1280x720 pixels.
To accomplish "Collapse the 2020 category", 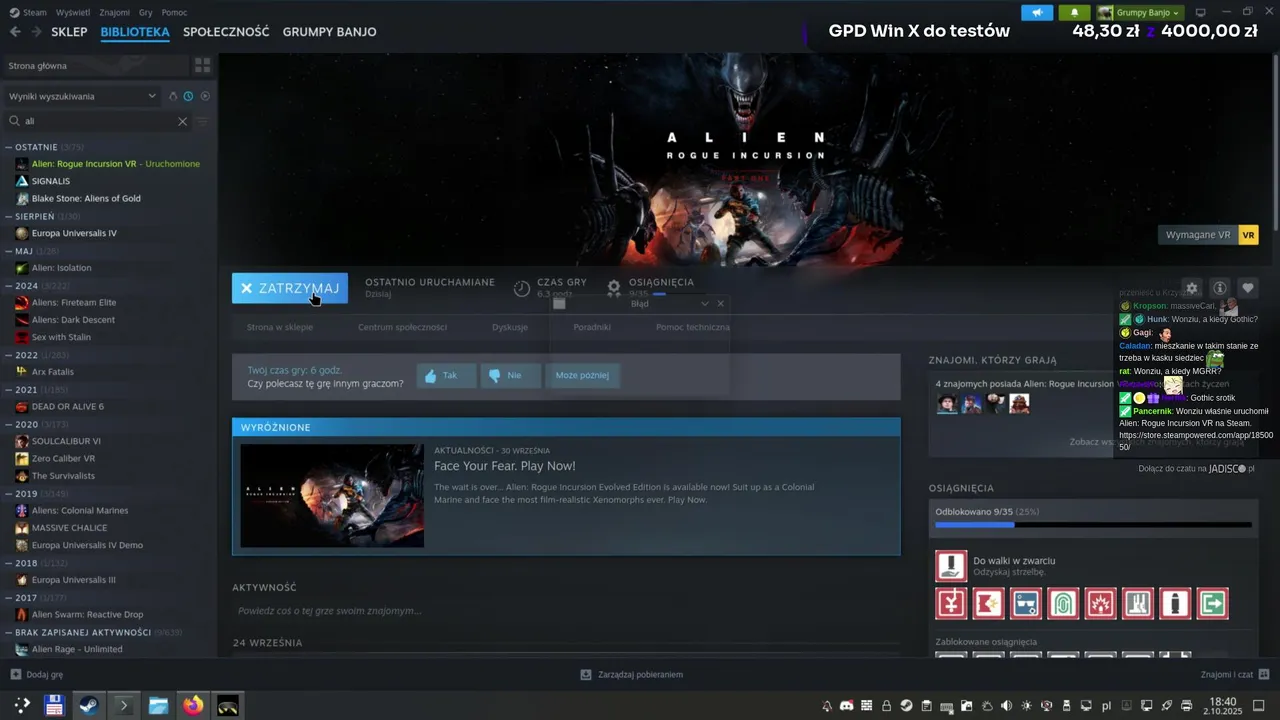I will (9, 424).
